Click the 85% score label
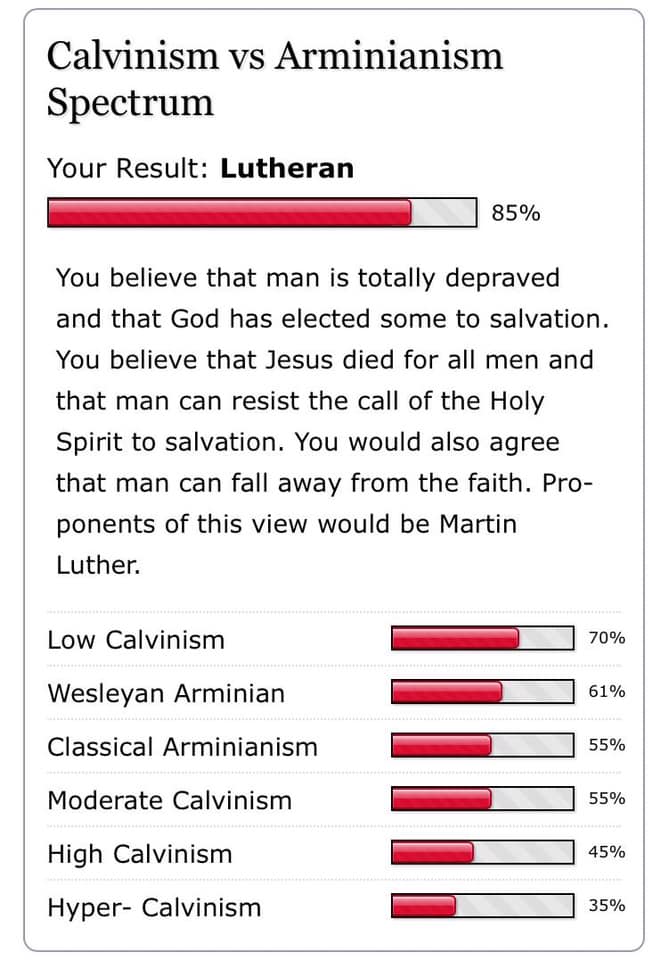668x960 pixels. 516,212
